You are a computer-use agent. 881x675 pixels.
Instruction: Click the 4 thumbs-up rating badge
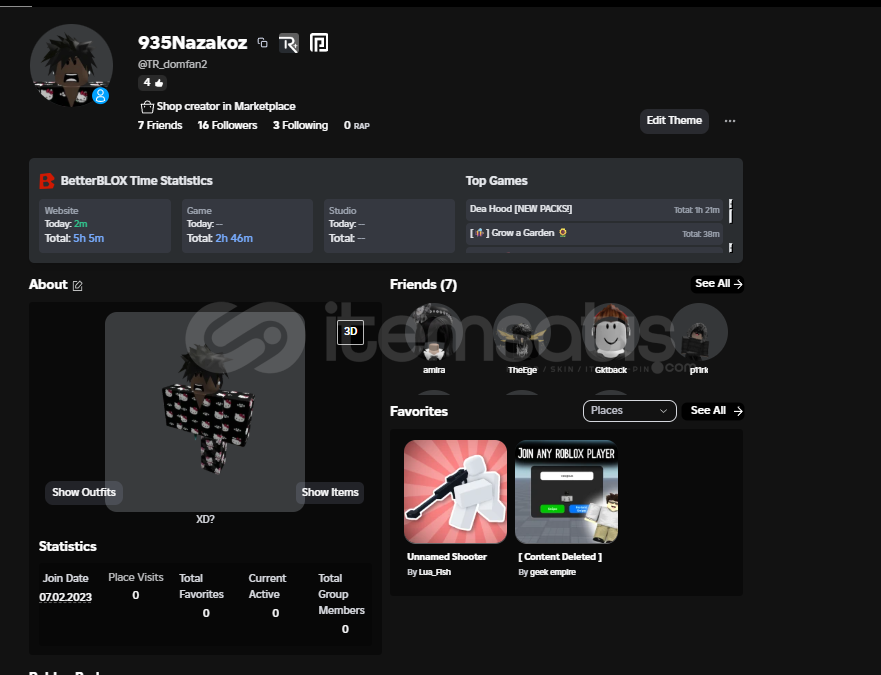pyautogui.click(x=152, y=83)
